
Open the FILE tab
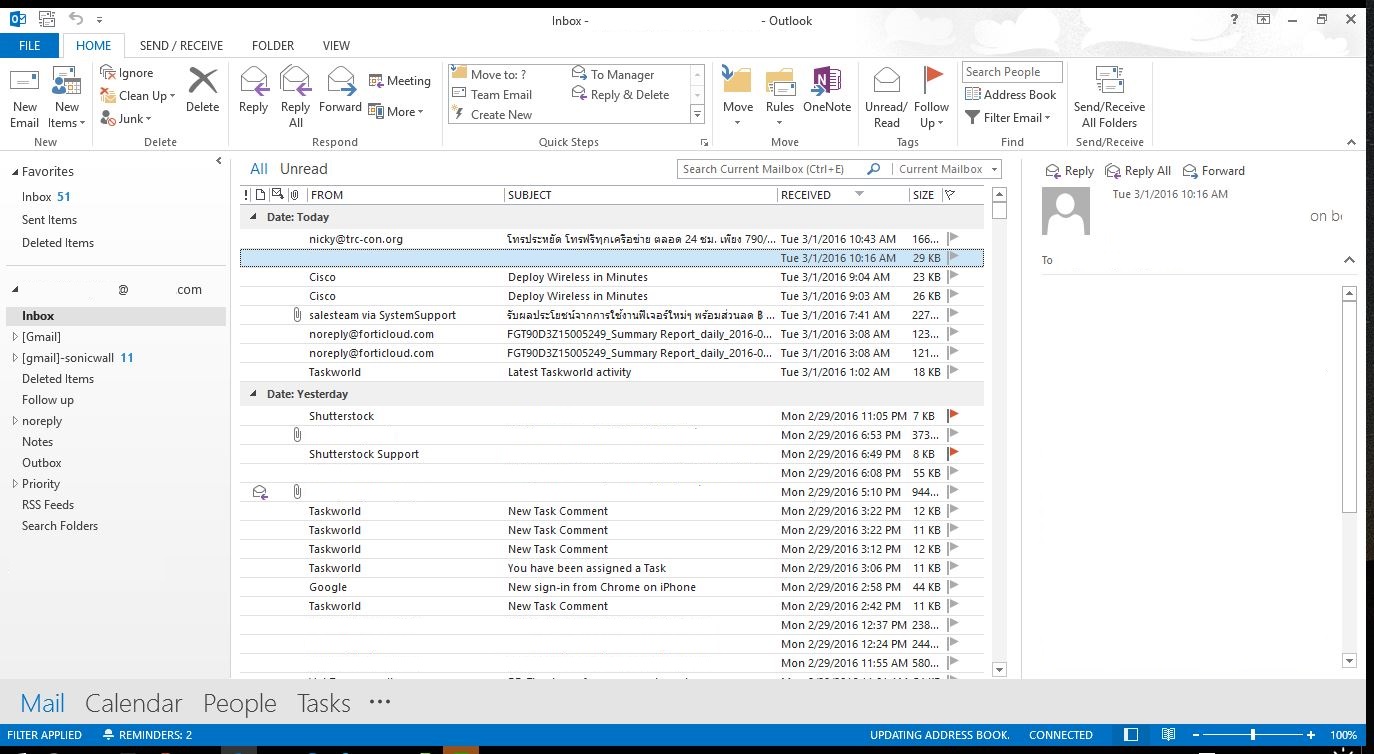click(x=30, y=45)
